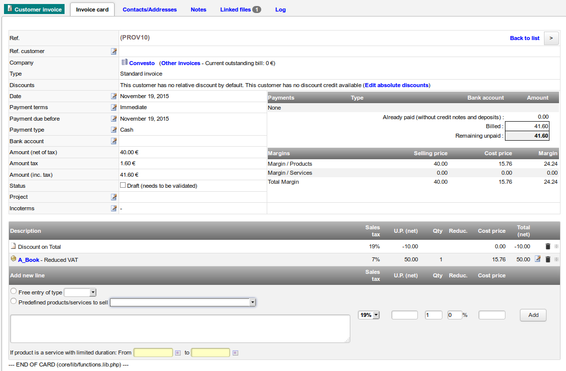Edit Payment type pencil icon
566x371 pixels.
pos(114,130)
